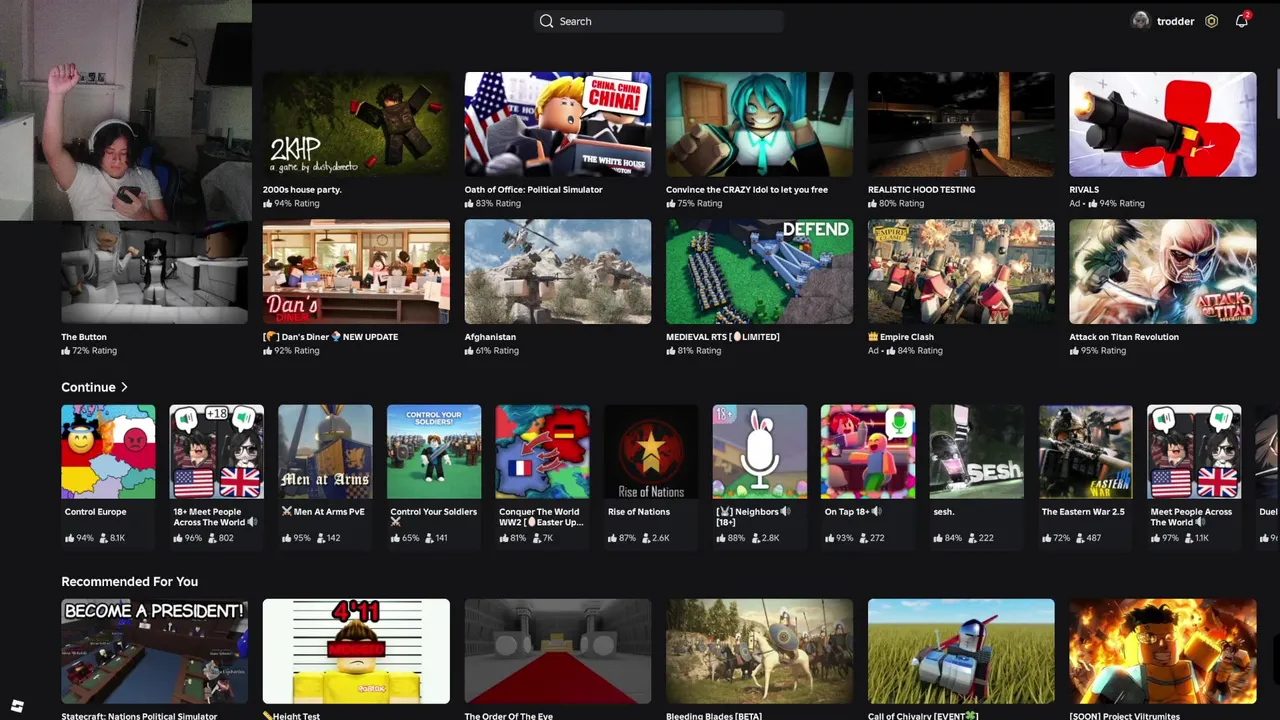Open Attack on Titan Revolution thumbnail
This screenshot has width=1280, height=720.
(x=1163, y=272)
